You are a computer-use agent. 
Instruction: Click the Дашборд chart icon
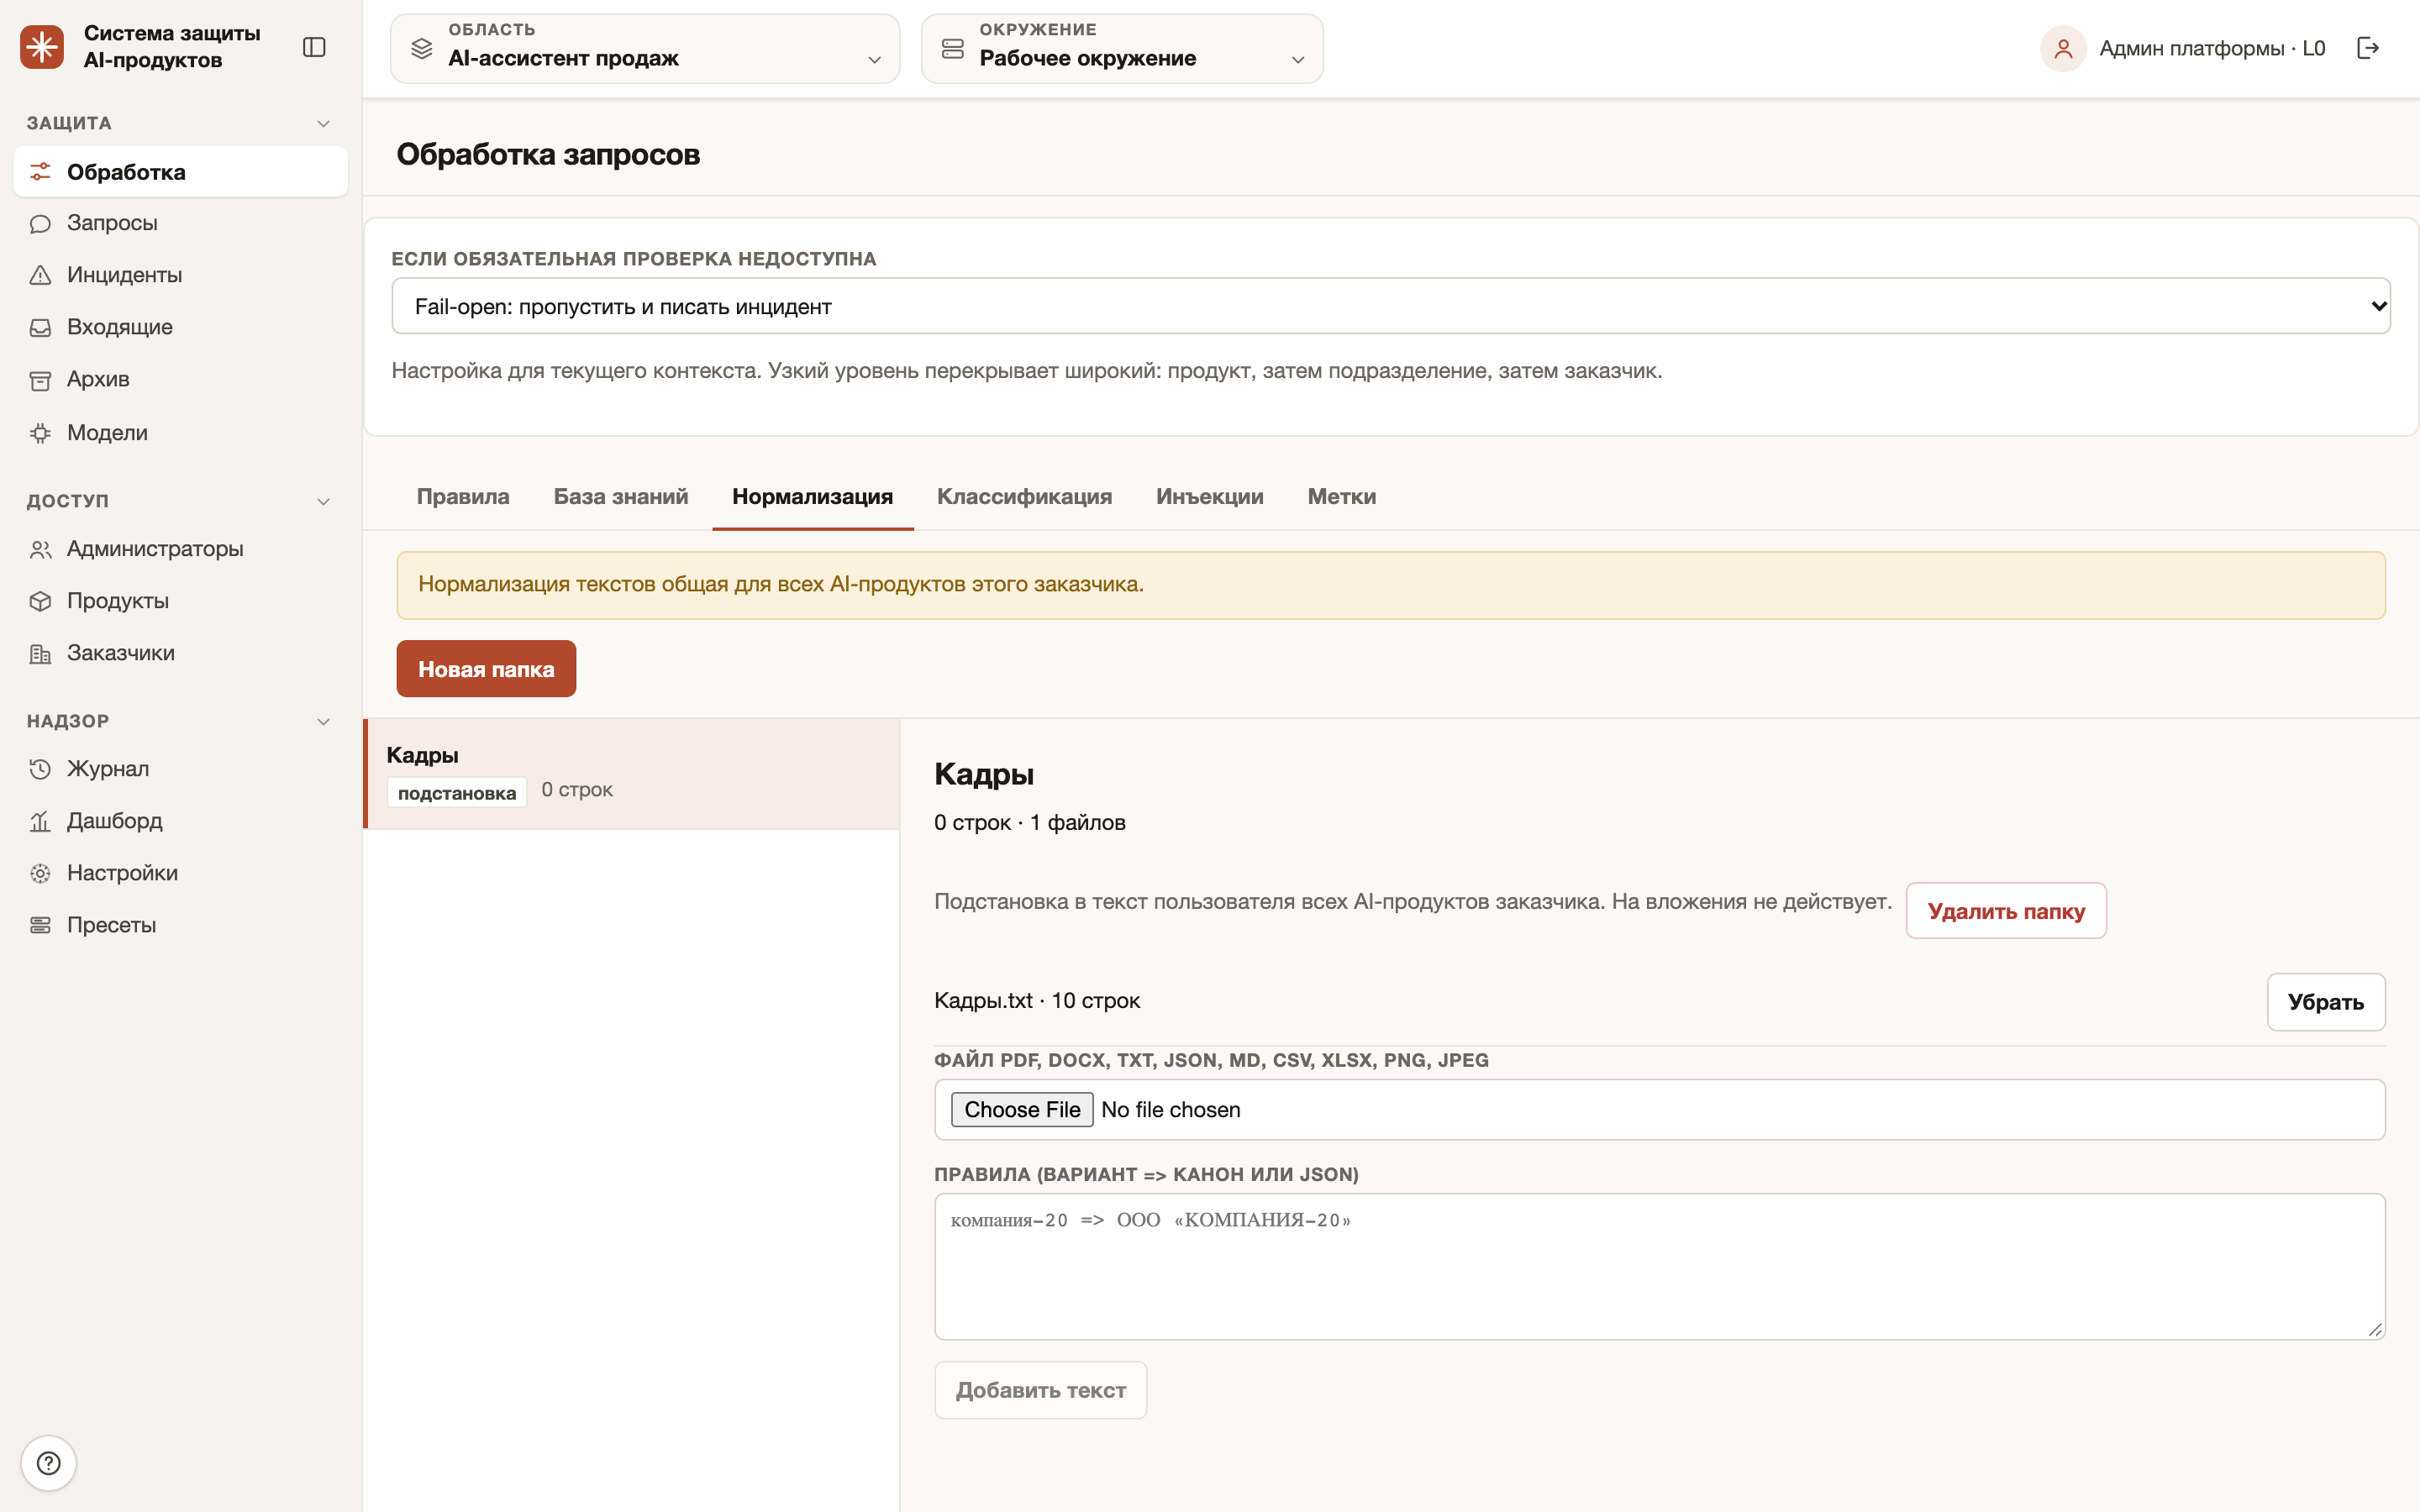click(40, 821)
